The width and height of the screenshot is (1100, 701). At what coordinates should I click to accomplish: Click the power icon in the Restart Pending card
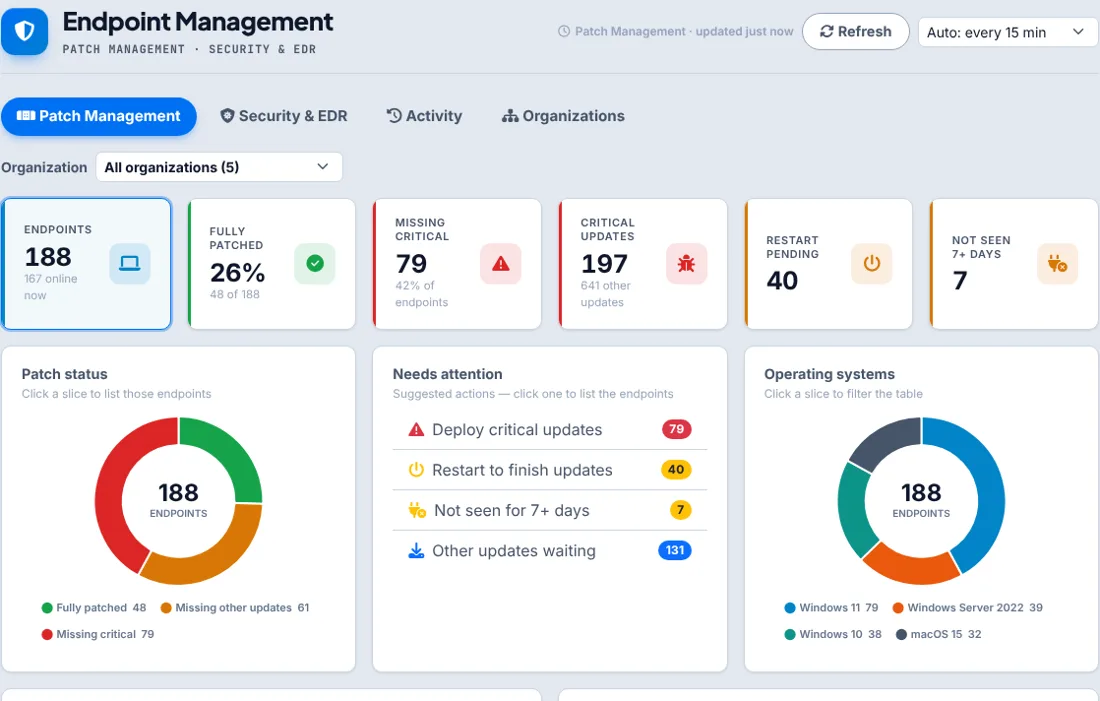point(871,264)
